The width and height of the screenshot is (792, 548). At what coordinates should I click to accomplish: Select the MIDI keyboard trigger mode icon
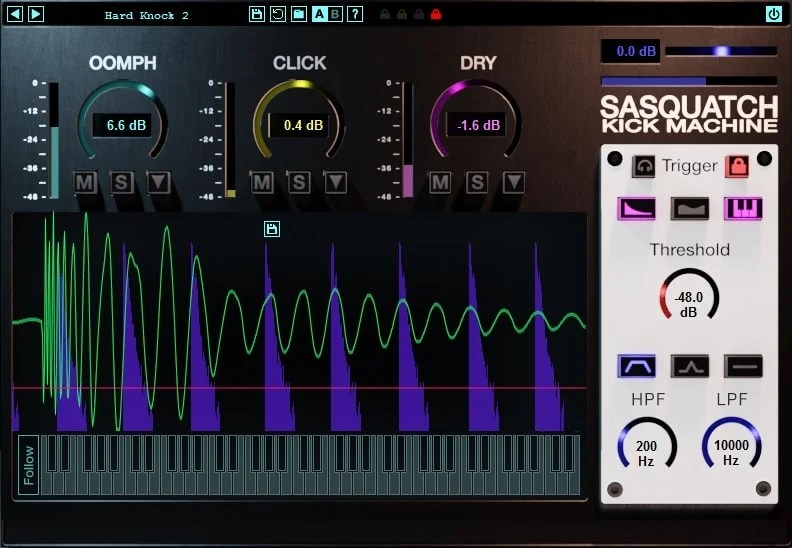tap(742, 209)
